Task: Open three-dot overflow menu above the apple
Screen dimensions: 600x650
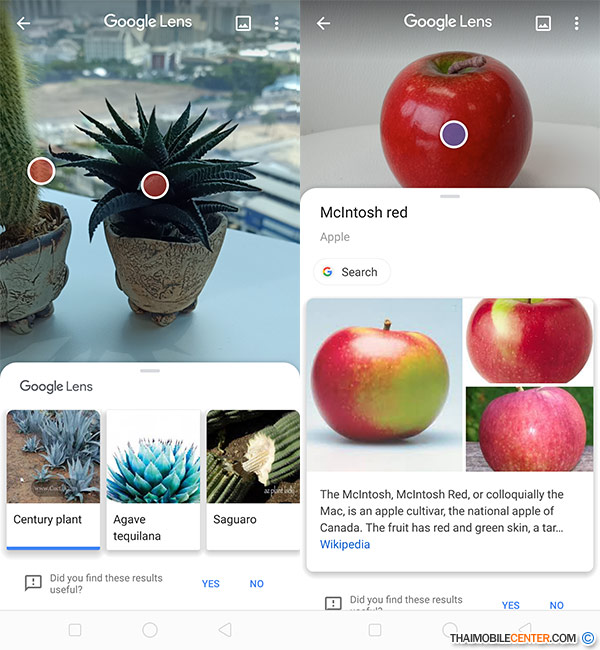Action: pyautogui.click(x=576, y=23)
